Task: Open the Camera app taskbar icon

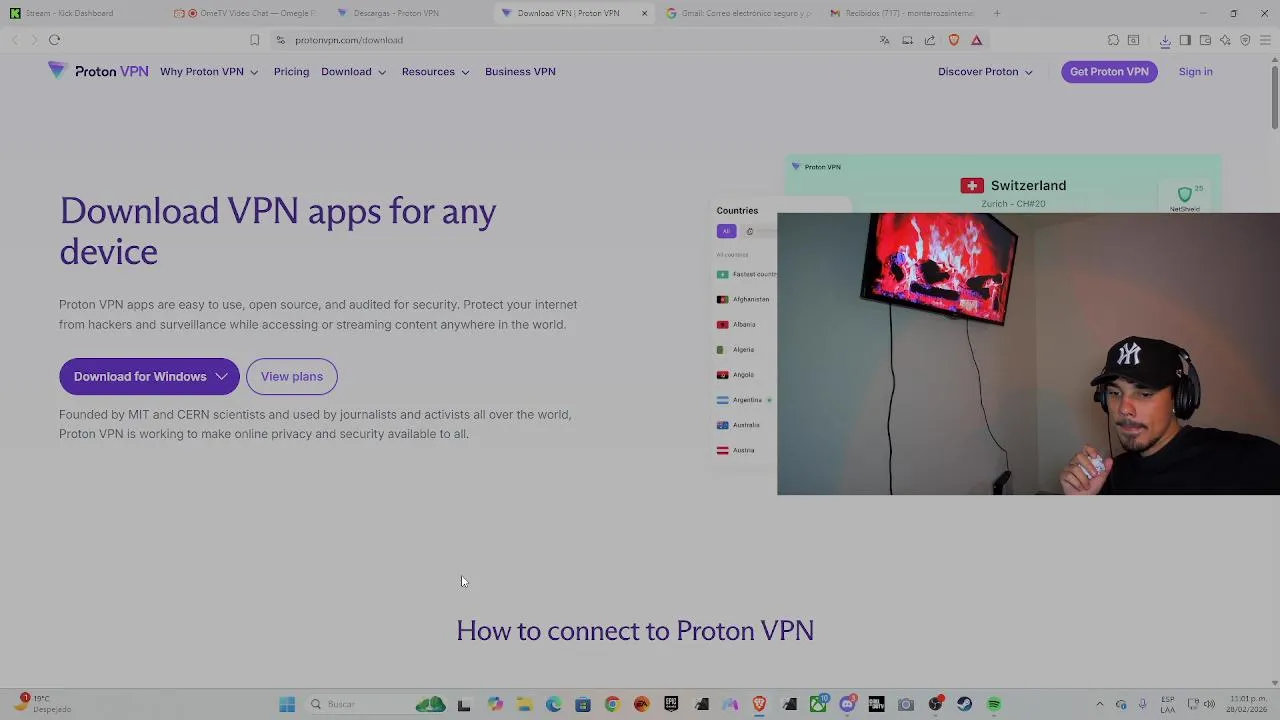Action: point(905,704)
